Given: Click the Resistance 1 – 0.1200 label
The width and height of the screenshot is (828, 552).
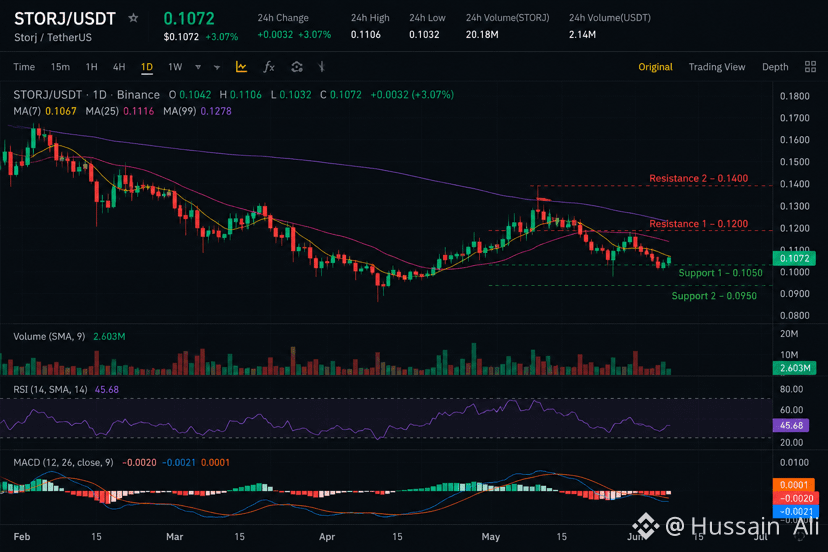Looking at the screenshot, I should coord(698,224).
